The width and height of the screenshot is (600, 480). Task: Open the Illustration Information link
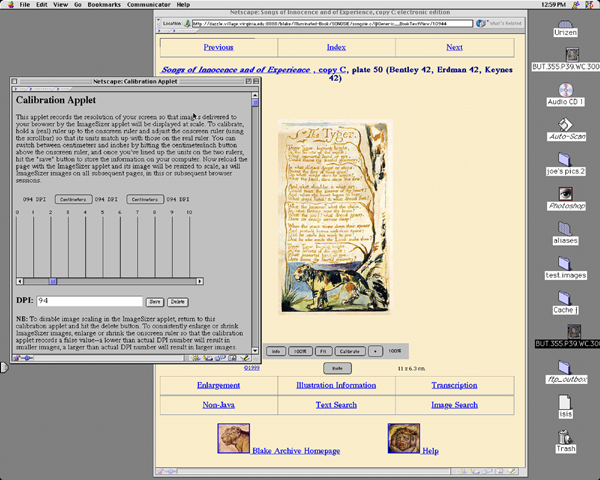pyautogui.click(x=336, y=385)
